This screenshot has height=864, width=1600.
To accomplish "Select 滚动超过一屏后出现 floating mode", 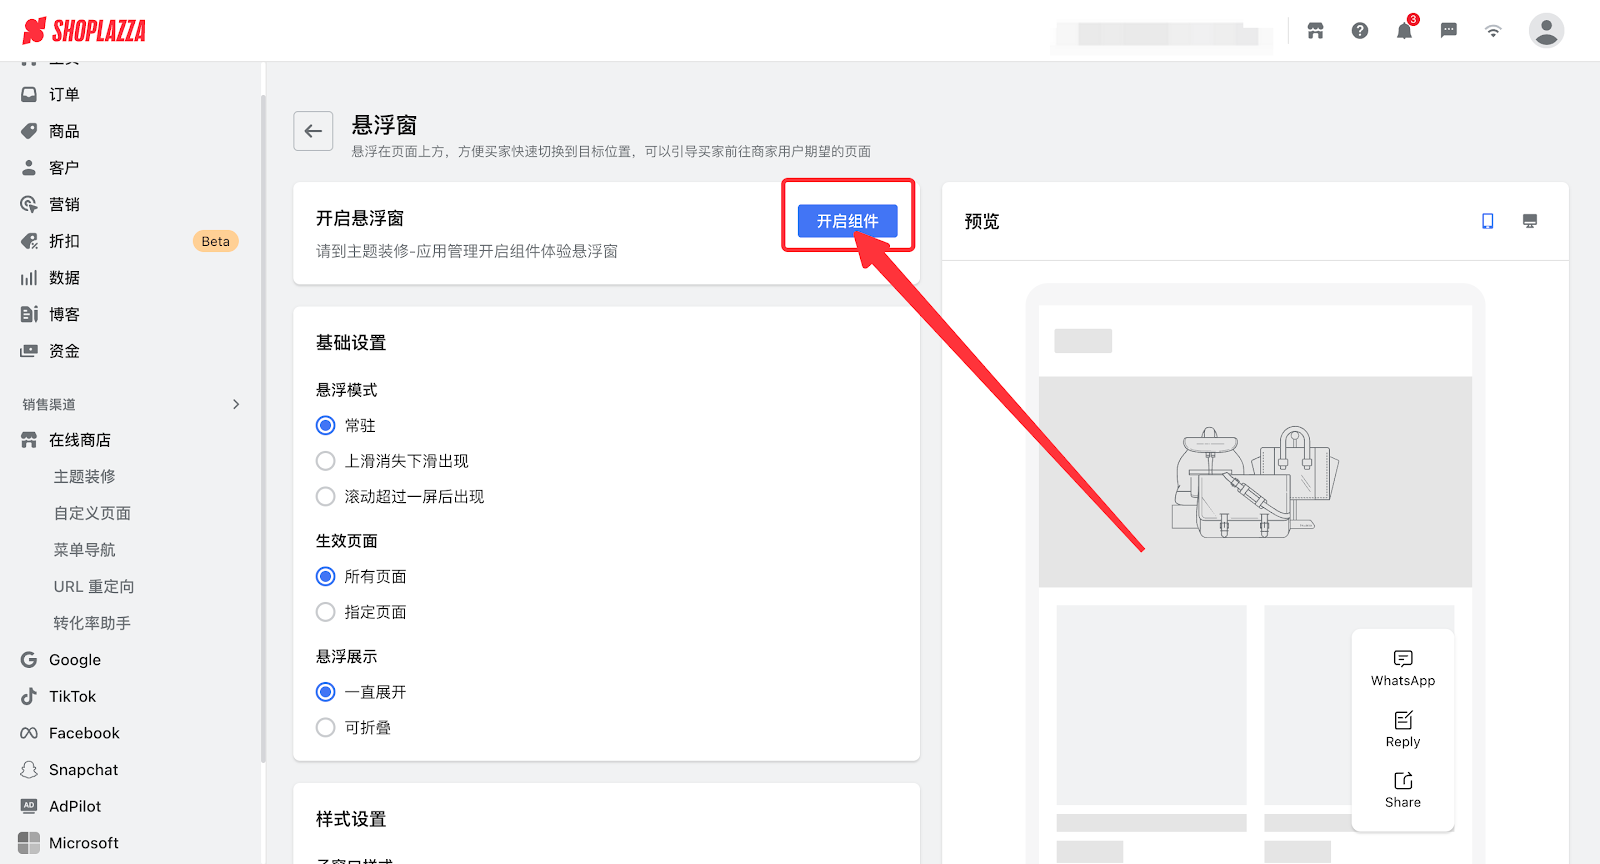I will point(326,497).
